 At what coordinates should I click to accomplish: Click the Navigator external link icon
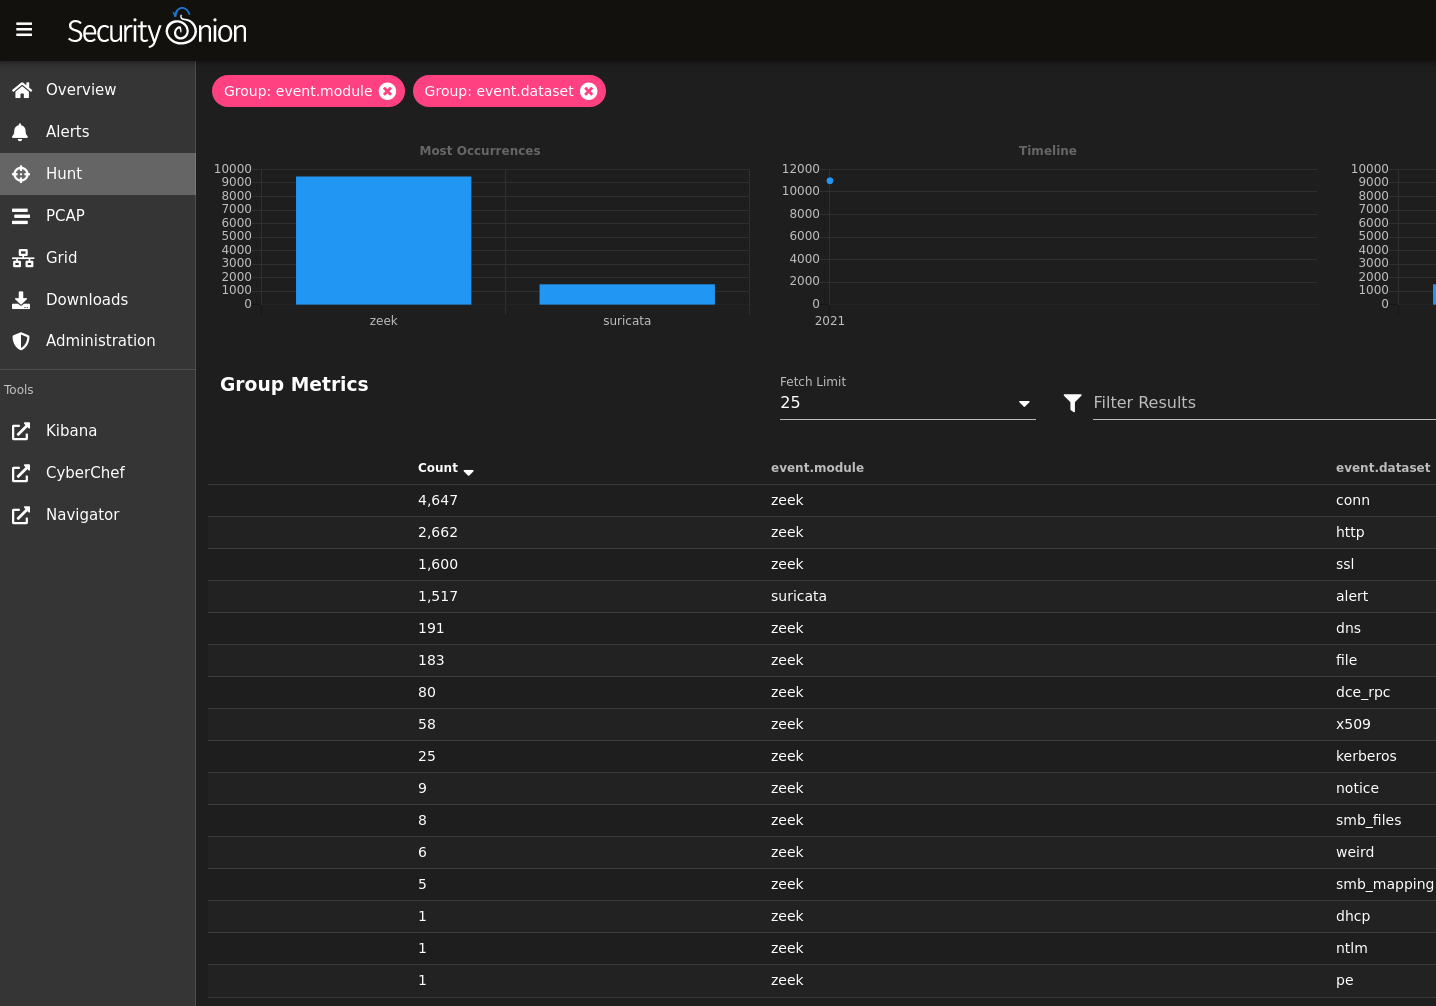[21, 515]
